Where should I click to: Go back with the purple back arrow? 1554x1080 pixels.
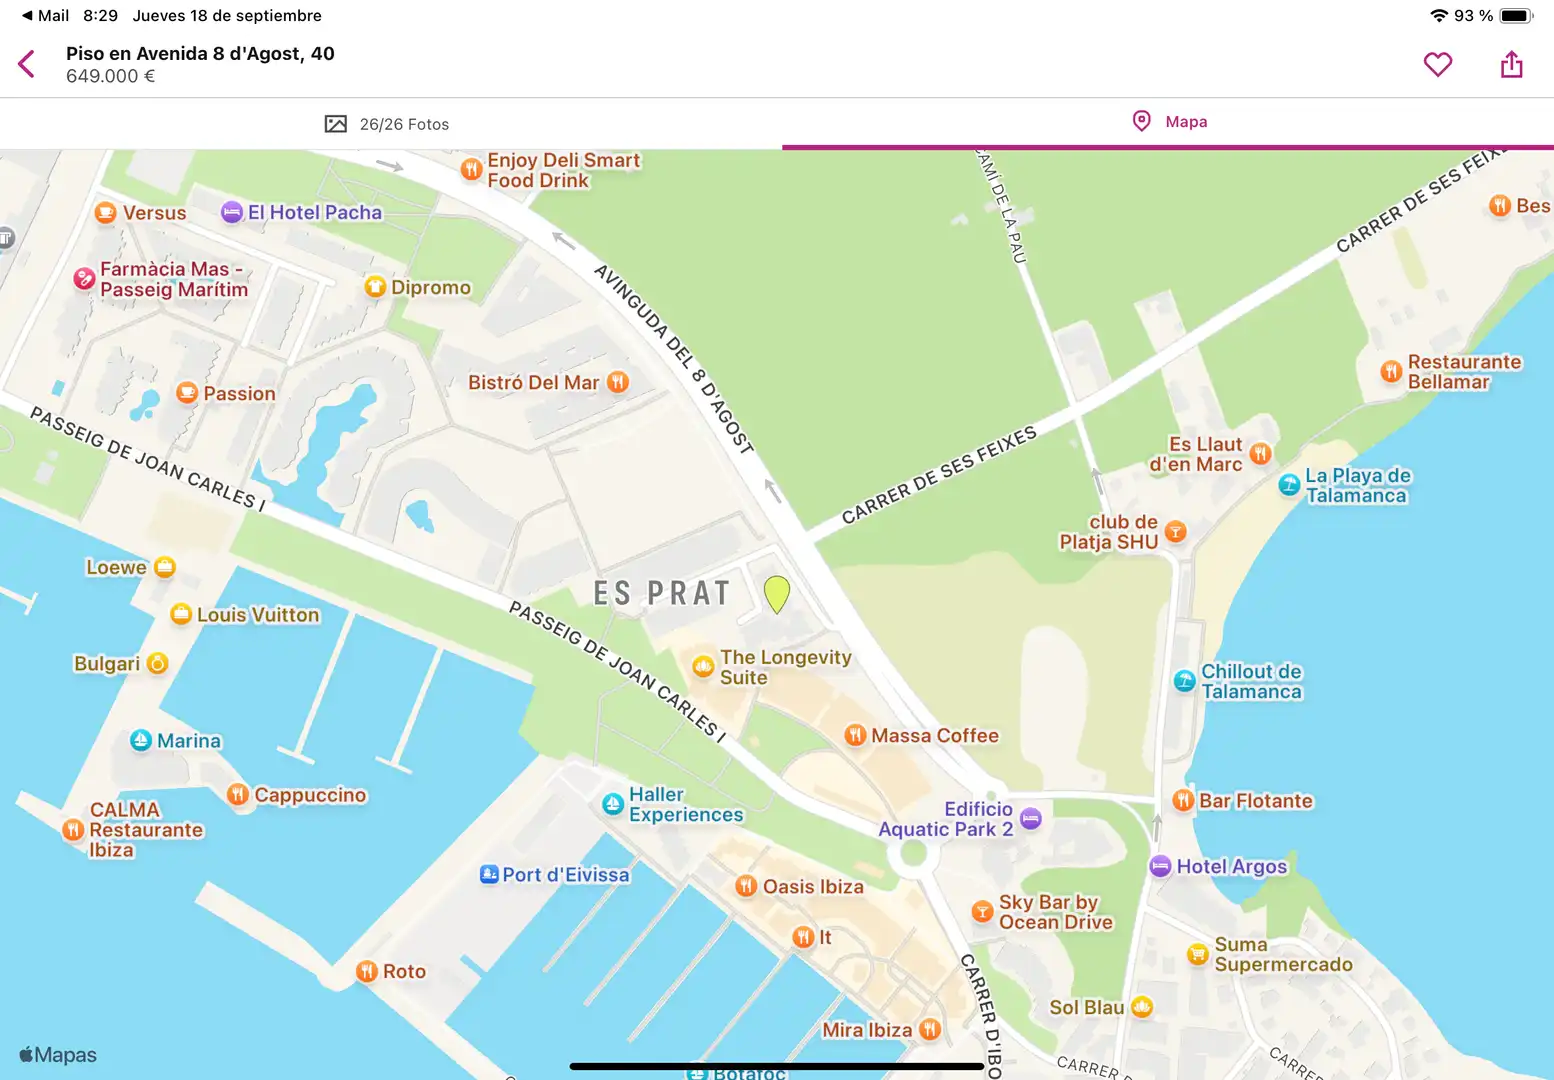27,65
